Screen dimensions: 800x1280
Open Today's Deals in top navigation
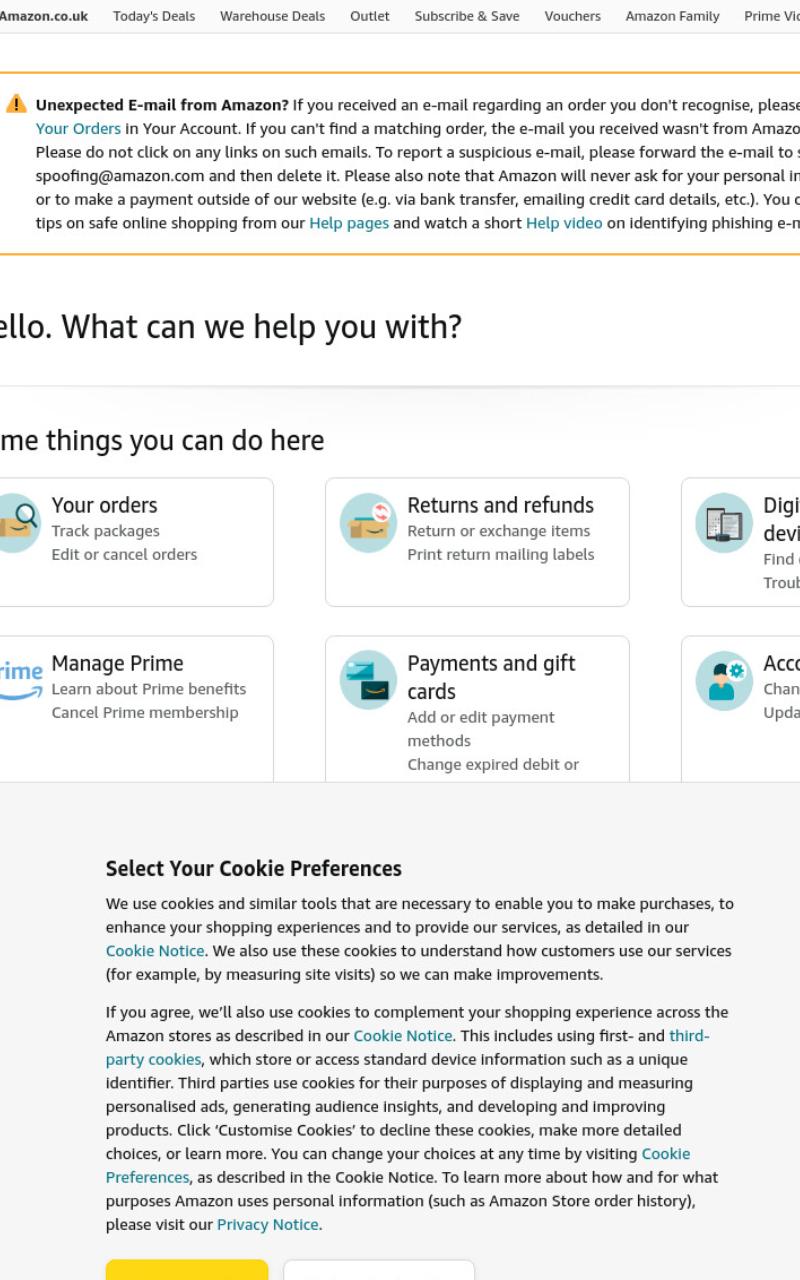[x=154, y=16]
